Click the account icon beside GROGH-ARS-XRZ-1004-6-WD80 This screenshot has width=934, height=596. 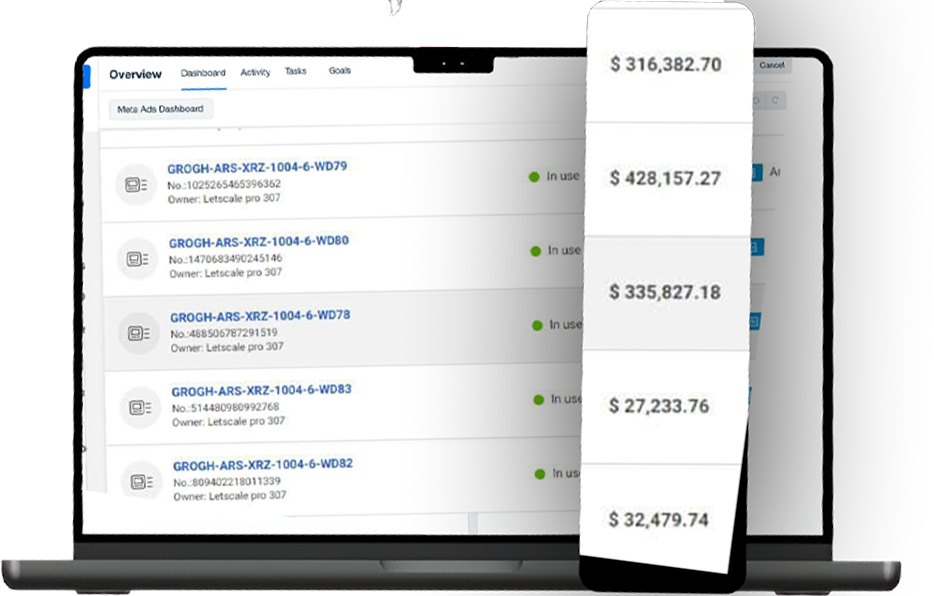pyautogui.click(x=136, y=259)
